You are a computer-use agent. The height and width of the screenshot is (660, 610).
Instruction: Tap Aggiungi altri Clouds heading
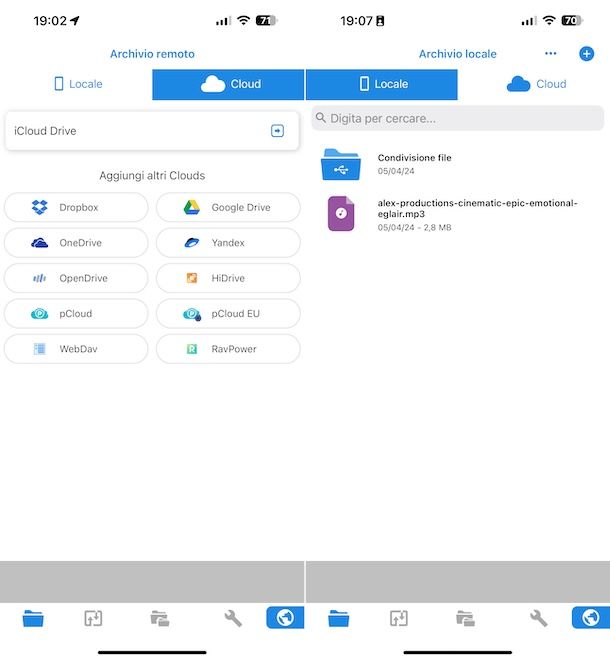pos(152,176)
